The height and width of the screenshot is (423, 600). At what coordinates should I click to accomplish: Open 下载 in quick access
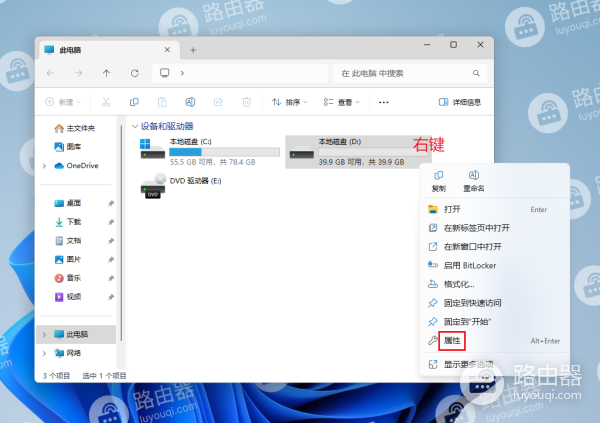[x=68, y=222]
